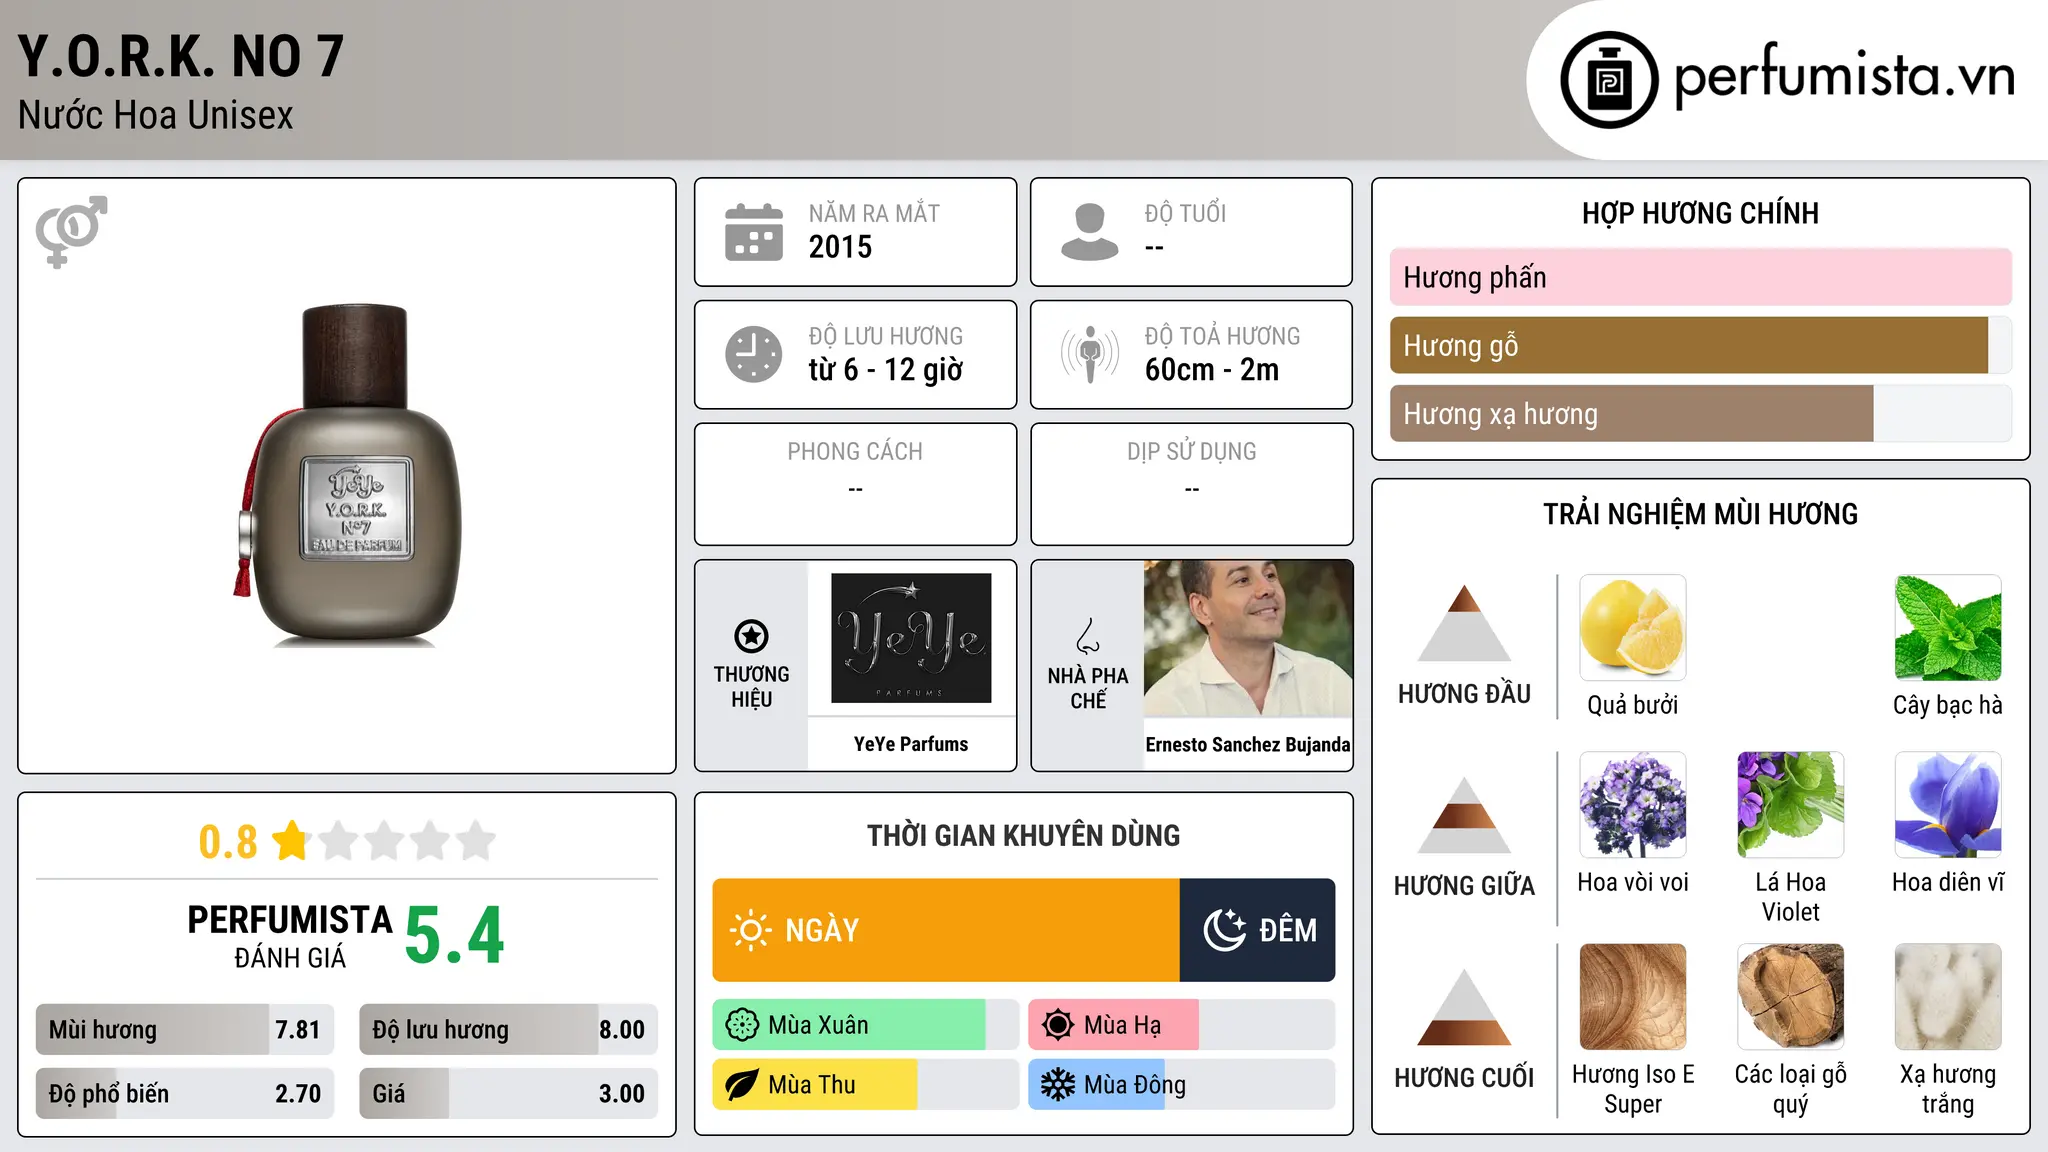The width and height of the screenshot is (2048, 1152).
Task: Click the sun icon next to Mùa Hạ
Action: coord(1058,1025)
